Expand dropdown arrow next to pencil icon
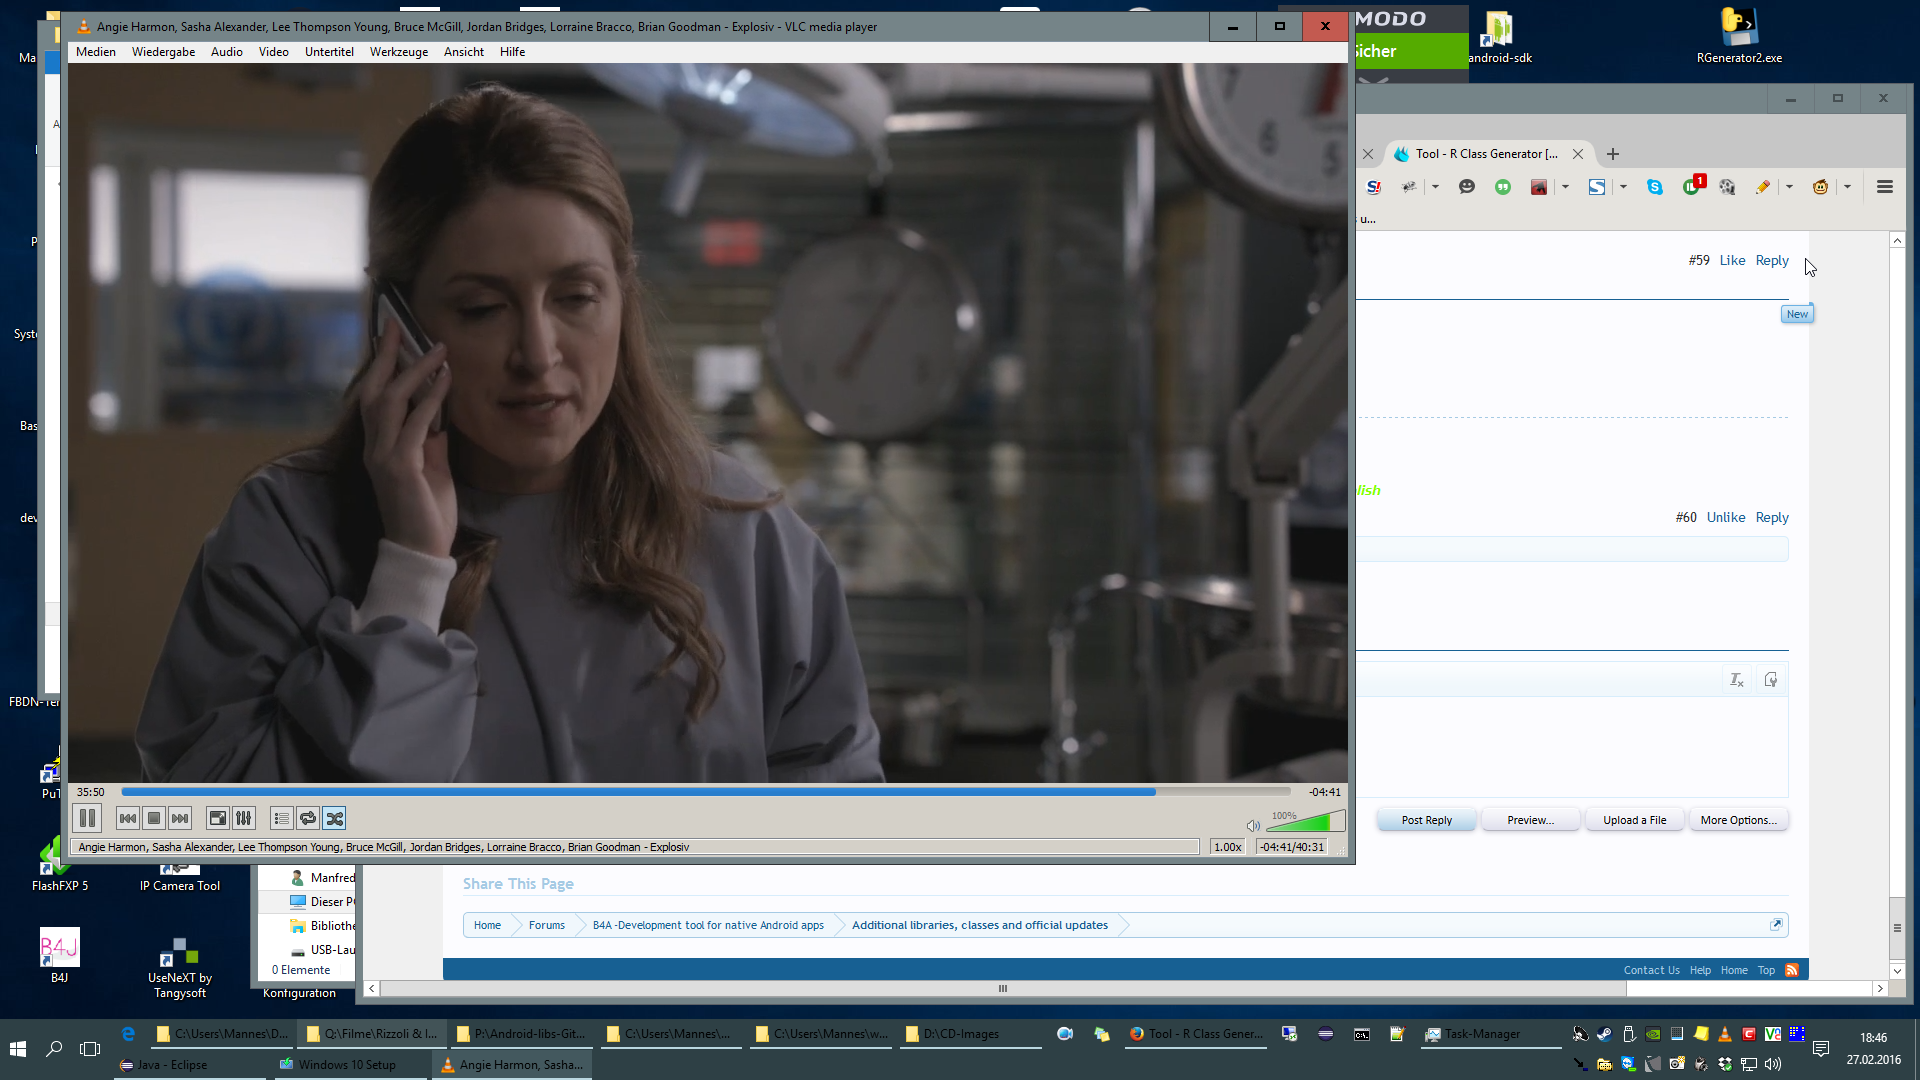 click(x=1789, y=187)
